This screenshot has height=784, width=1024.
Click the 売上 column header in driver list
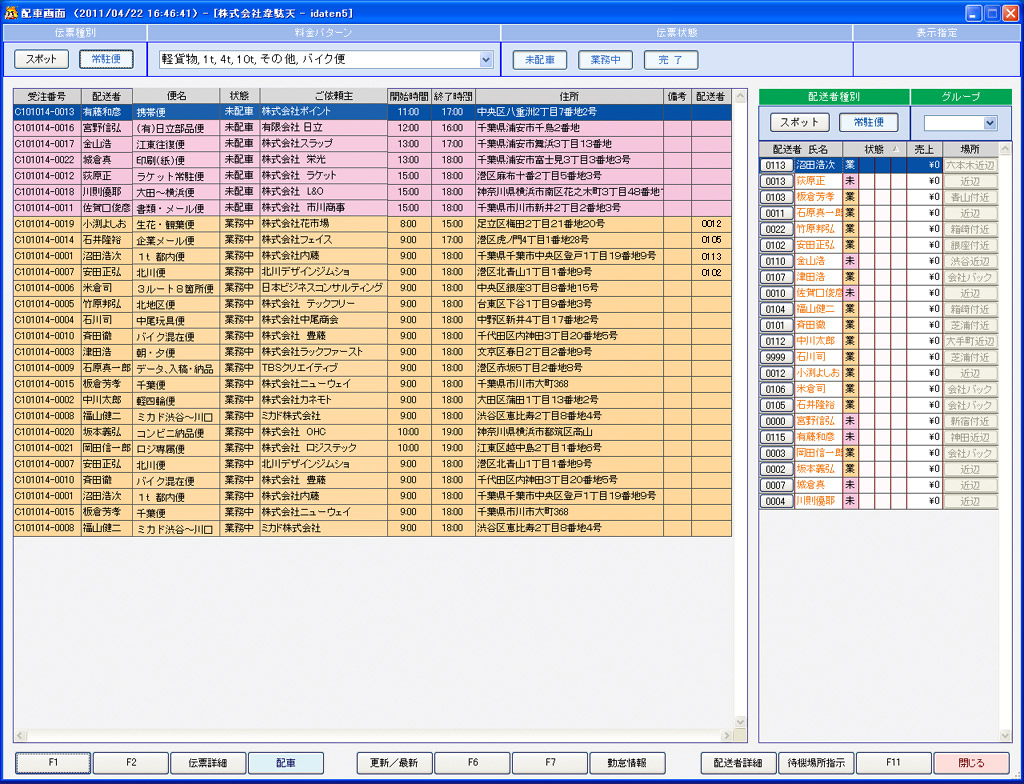pyautogui.click(x=926, y=149)
